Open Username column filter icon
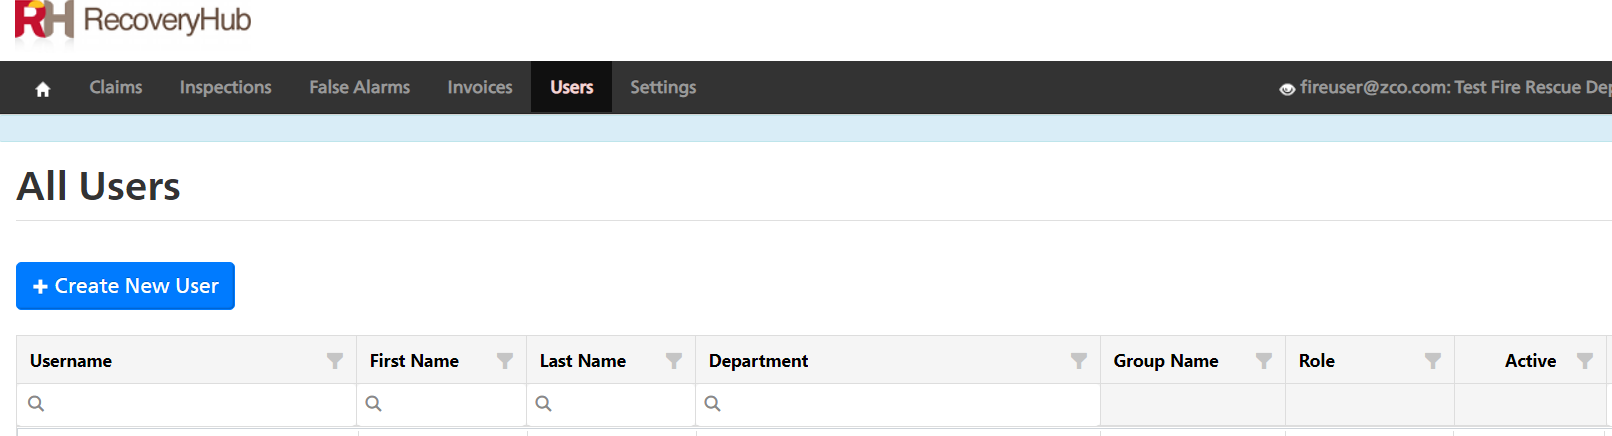This screenshot has height=436, width=1612. (x=335, y=361)
